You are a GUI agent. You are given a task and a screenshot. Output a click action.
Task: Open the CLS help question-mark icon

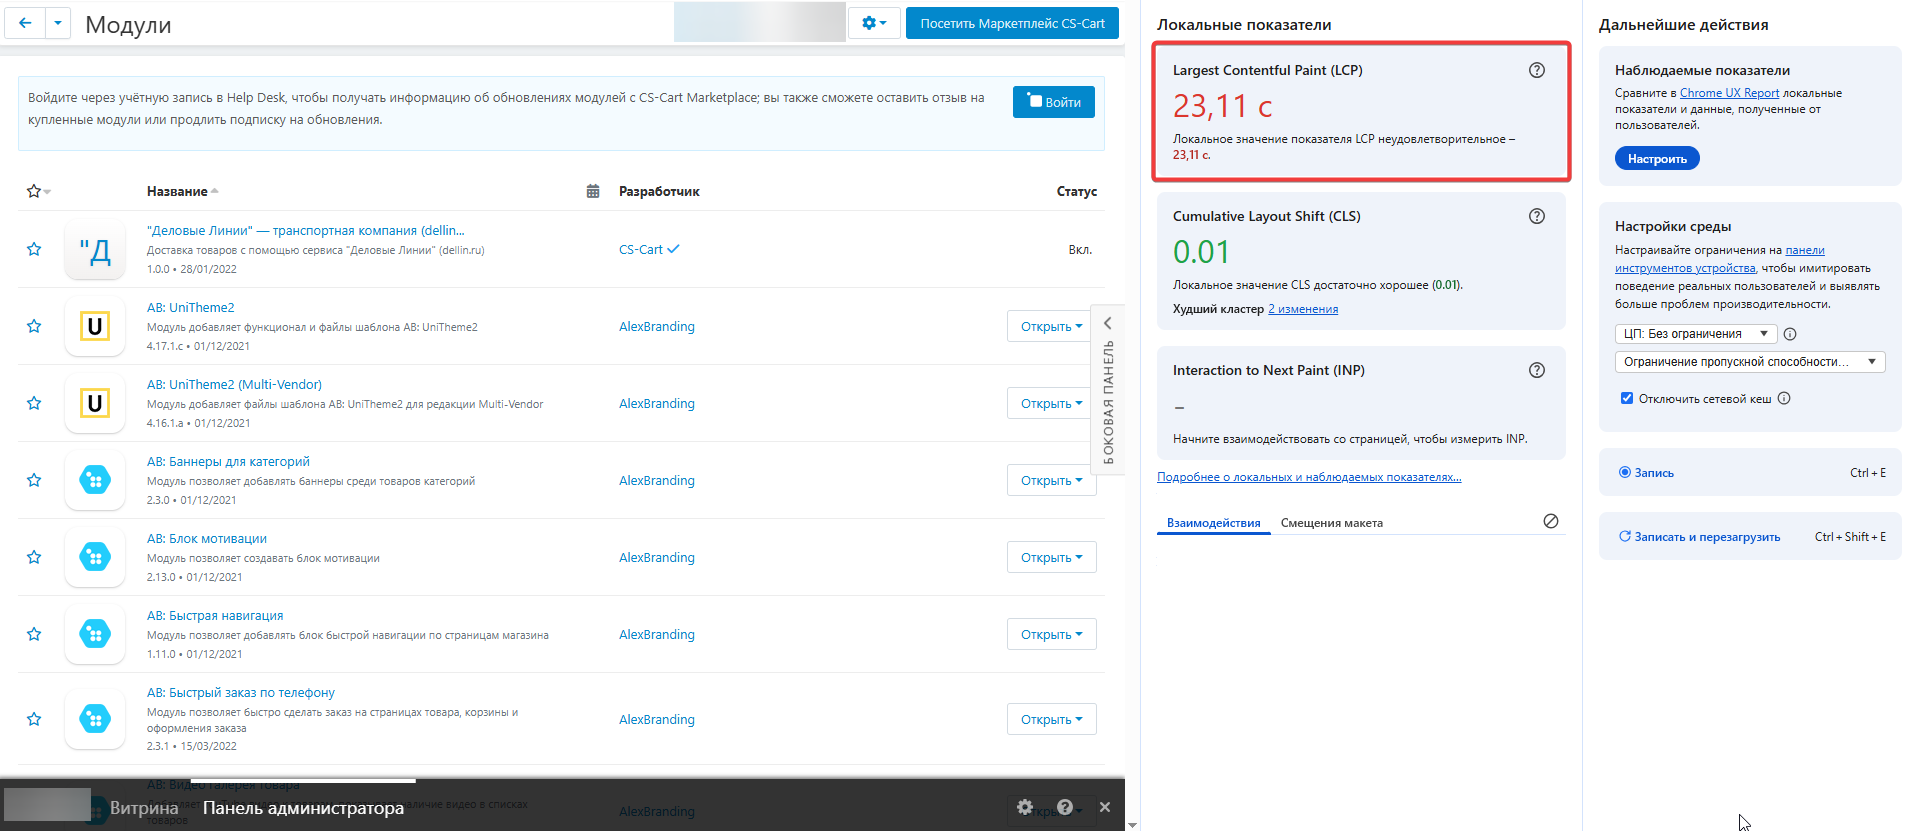[1537, 216]
